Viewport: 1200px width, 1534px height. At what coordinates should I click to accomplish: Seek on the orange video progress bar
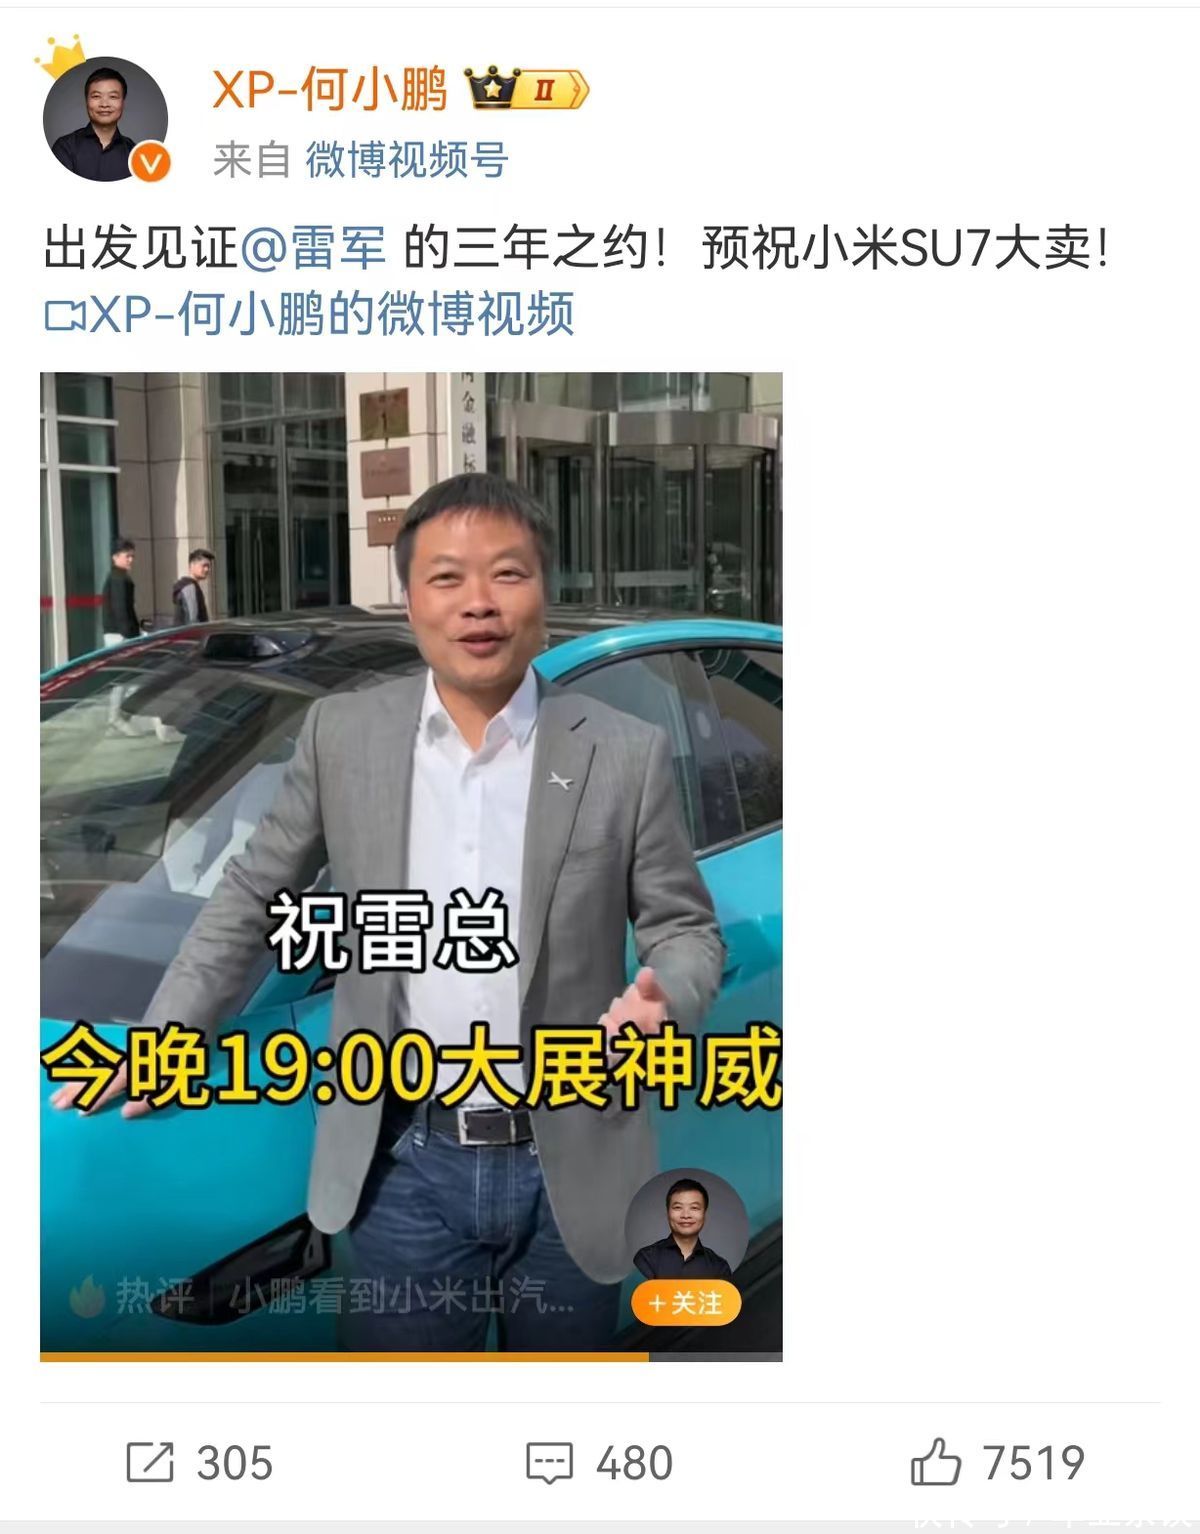click(411, 1357)
